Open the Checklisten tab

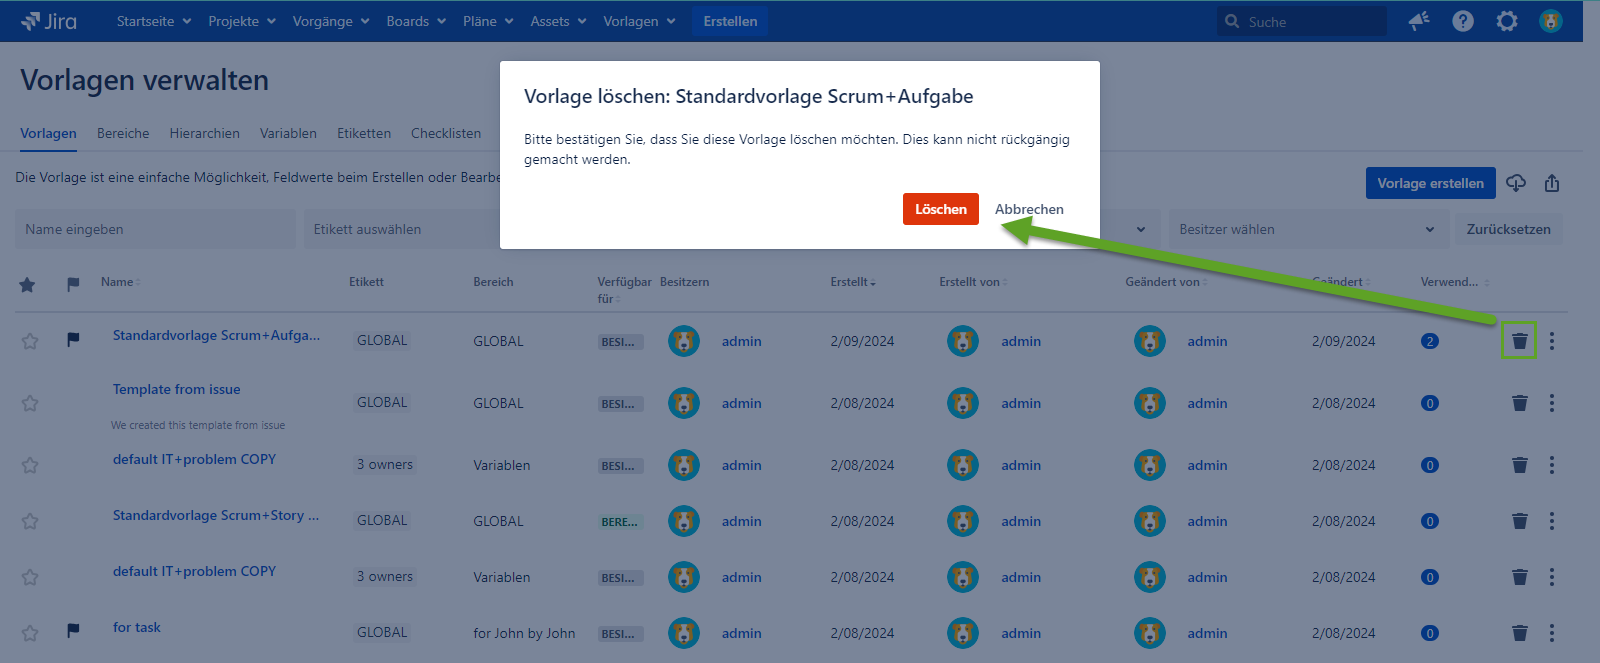click(x=445, y=133)
